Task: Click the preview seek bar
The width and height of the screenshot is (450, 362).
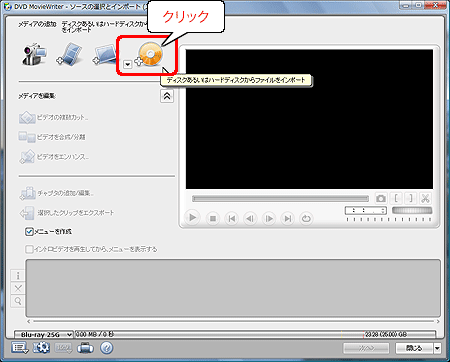Action: tap(280, 199)
